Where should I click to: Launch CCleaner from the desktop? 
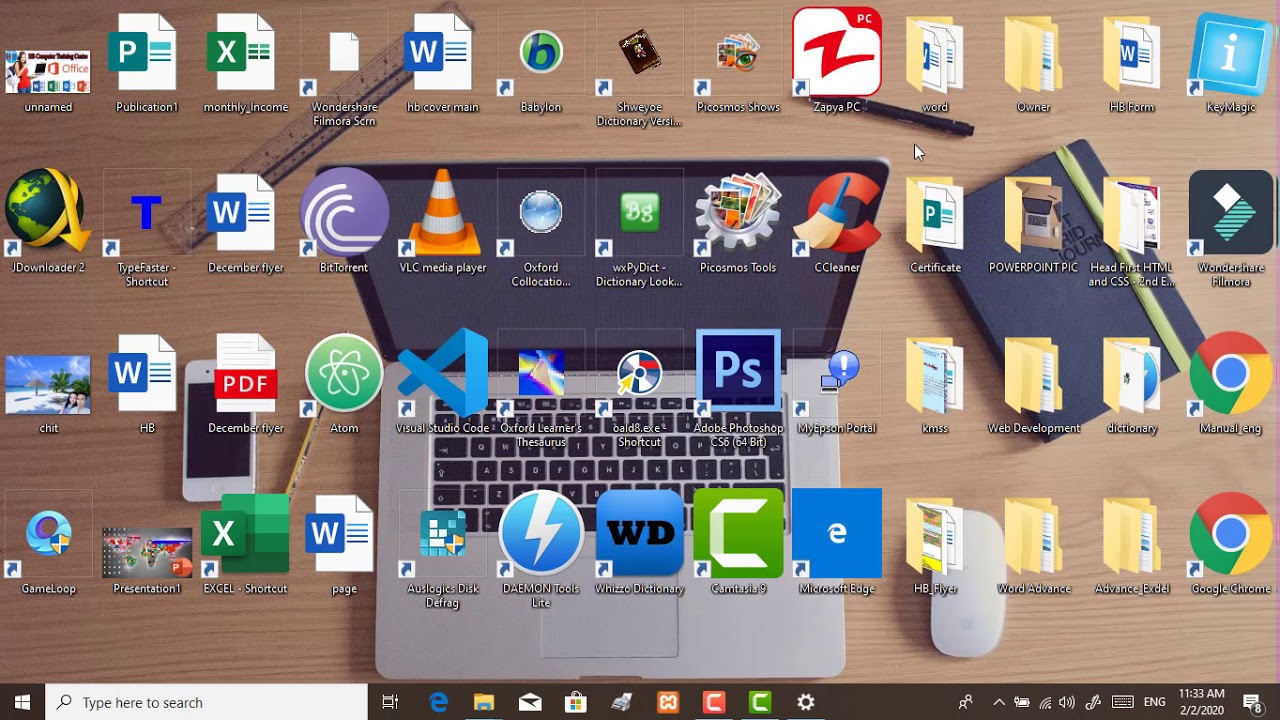pos(837,214)
